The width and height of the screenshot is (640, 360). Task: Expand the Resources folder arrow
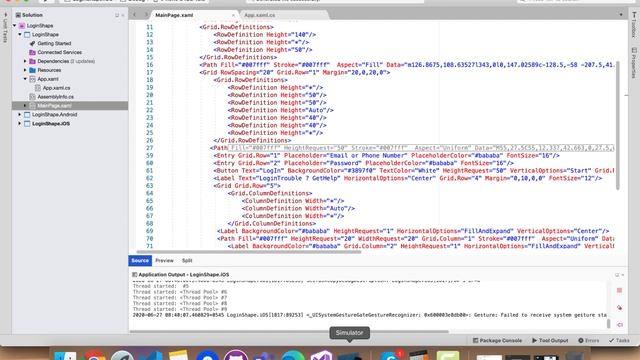25,70
